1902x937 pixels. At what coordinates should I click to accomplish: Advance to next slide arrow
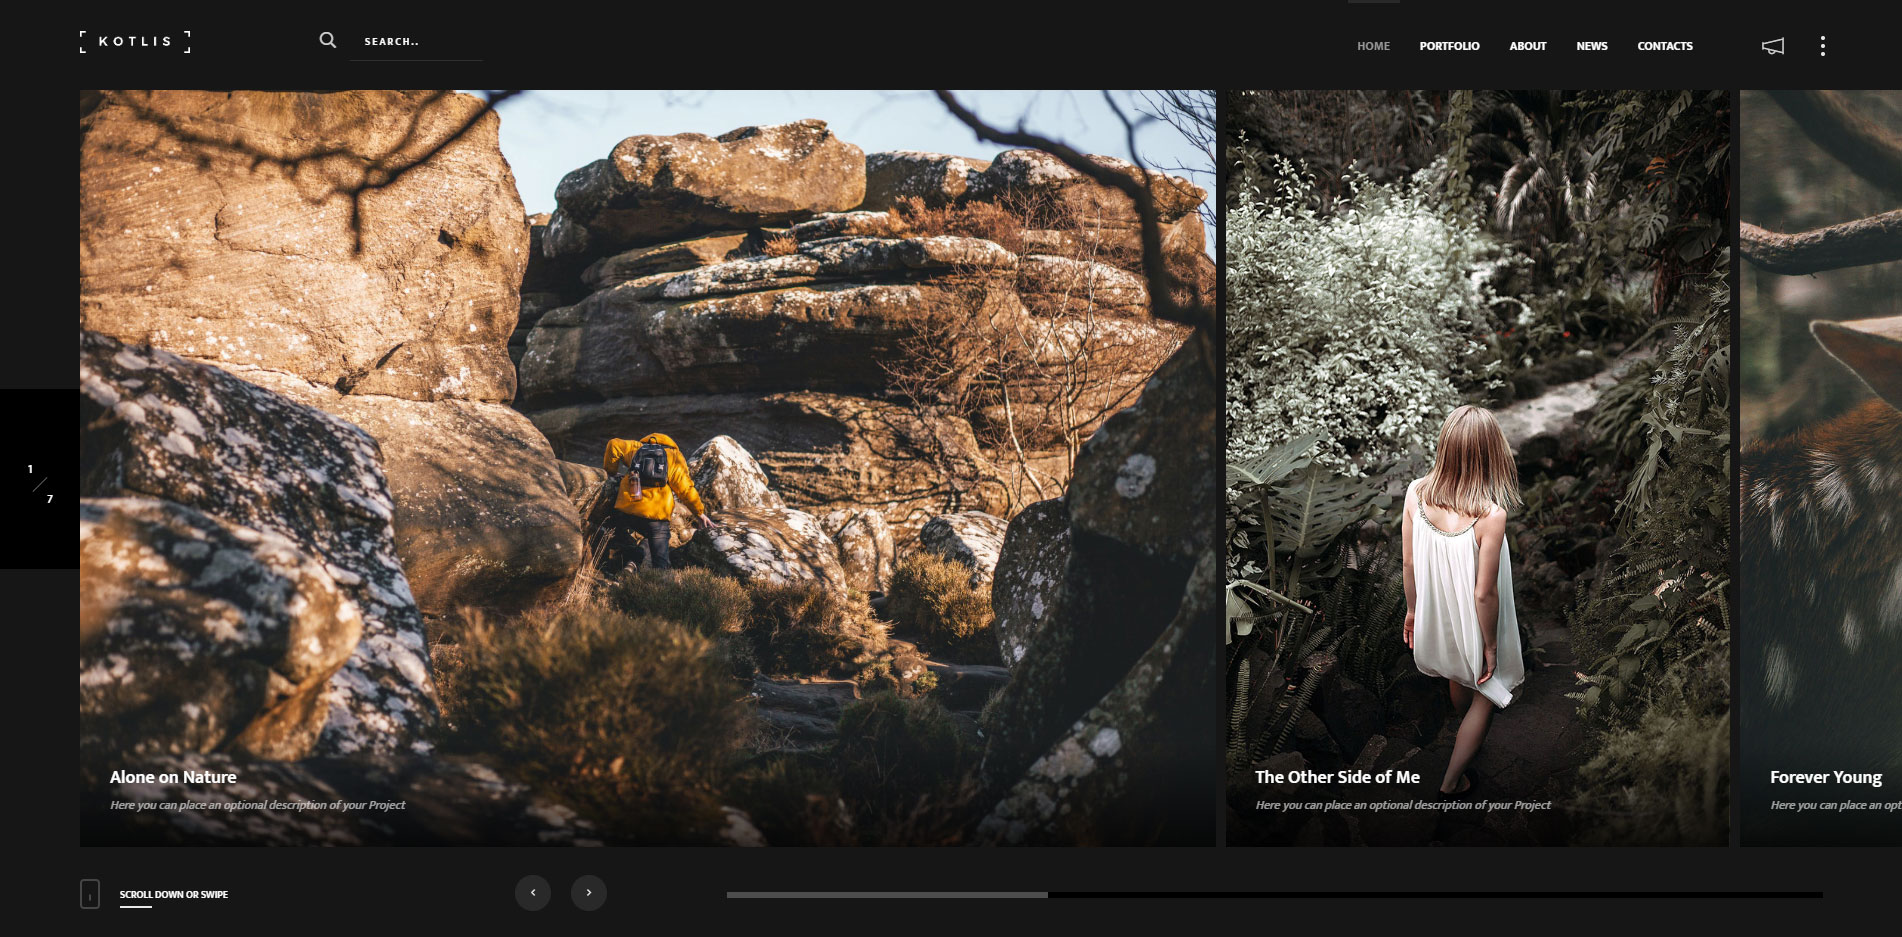tap(589, 892)
